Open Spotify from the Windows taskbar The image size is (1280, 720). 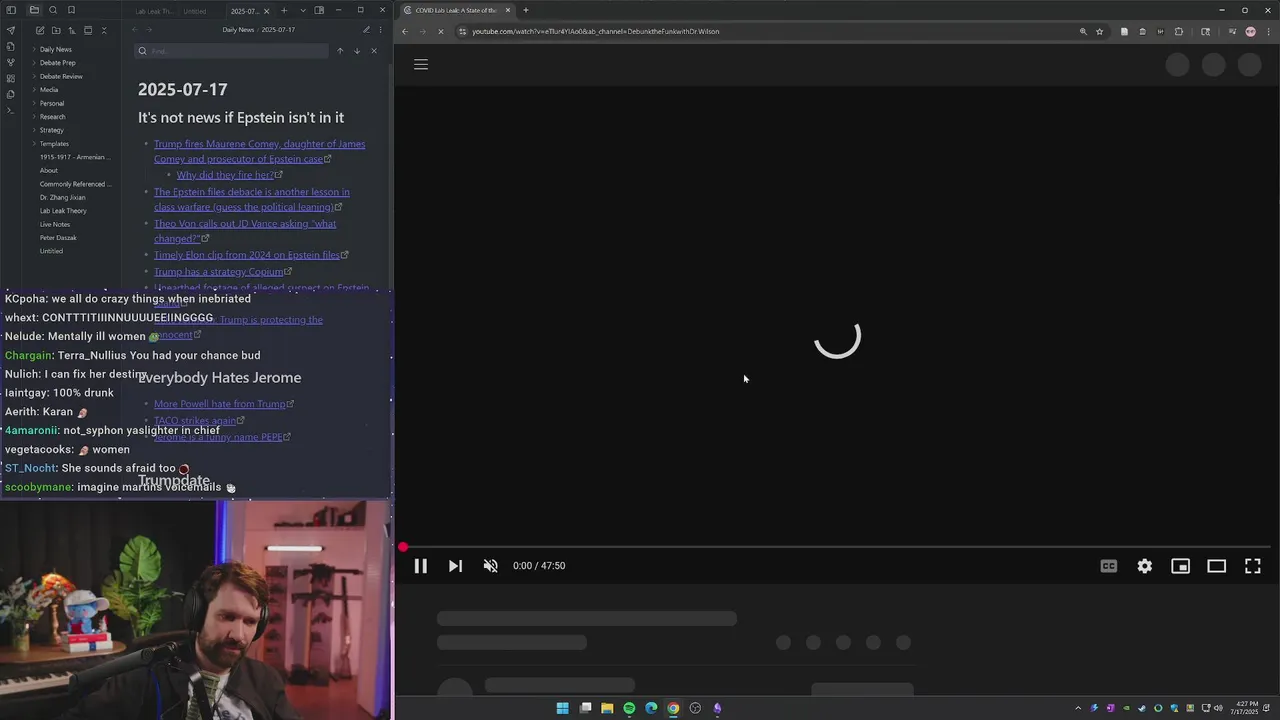pyautogui.click(x=629, y=708)
